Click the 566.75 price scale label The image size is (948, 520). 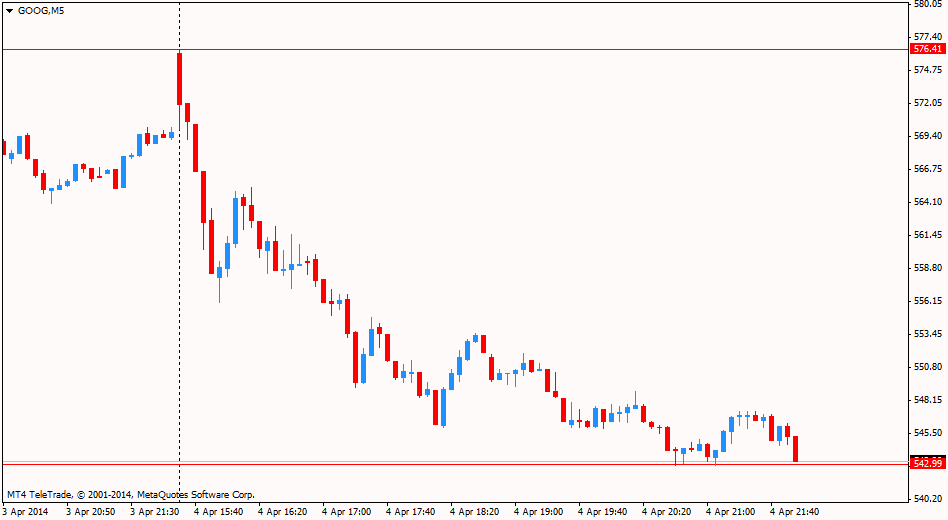point(928,169)
